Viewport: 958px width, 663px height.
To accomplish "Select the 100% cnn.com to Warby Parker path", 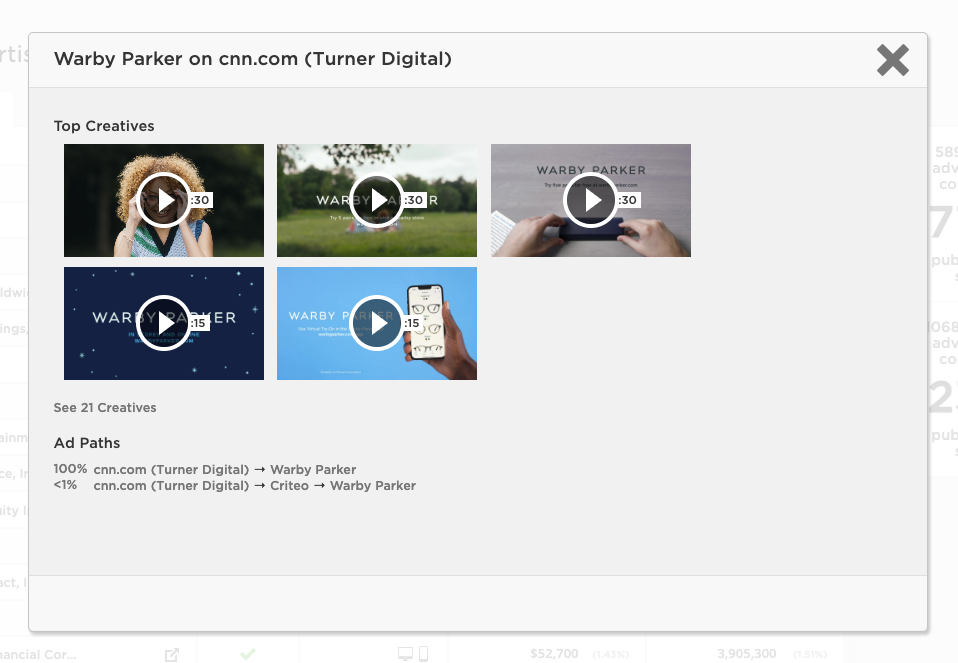I will [205, 469].
